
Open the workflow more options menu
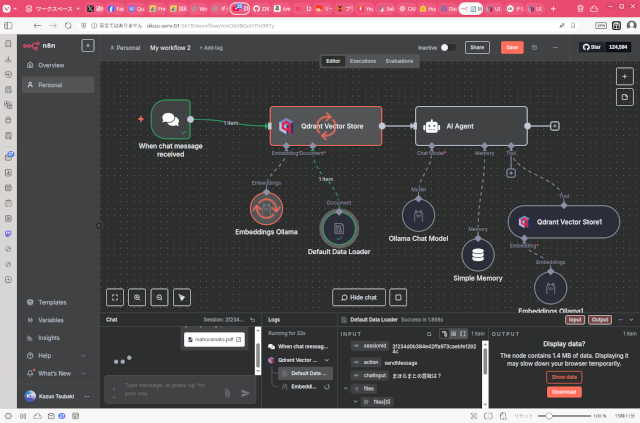click(555, 47)
